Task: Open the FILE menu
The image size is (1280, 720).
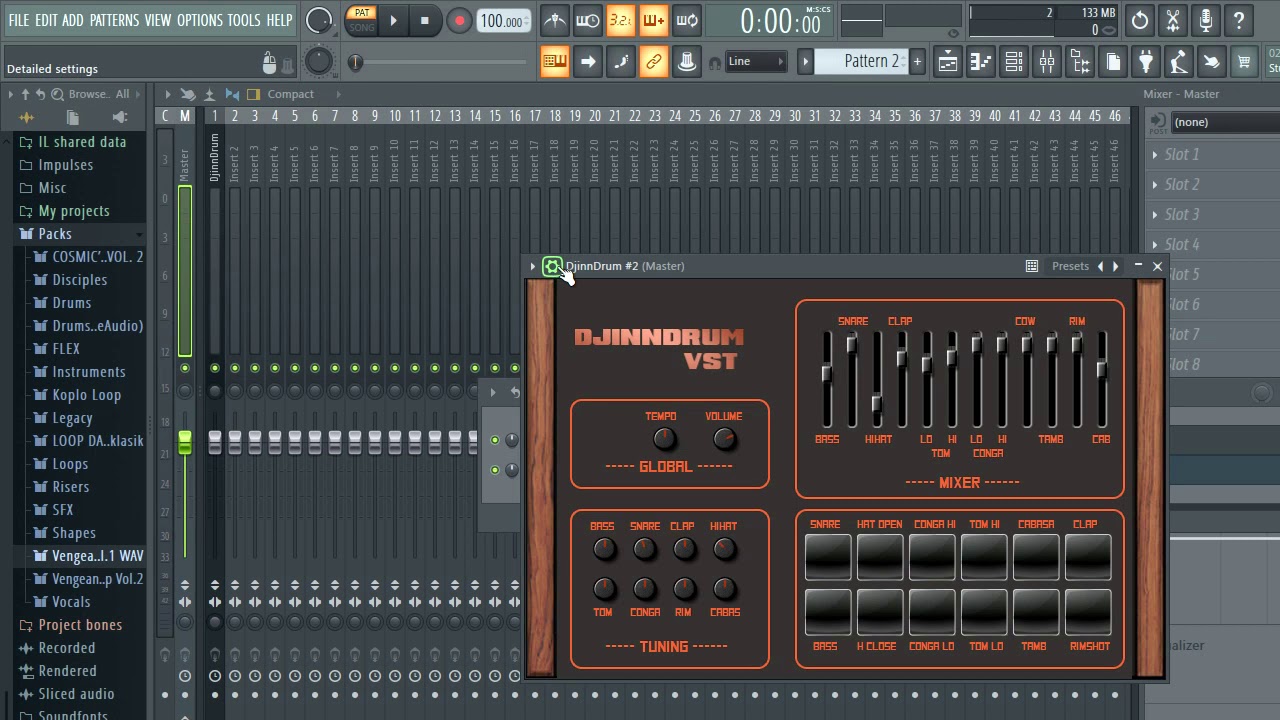Action: (19, 20)
